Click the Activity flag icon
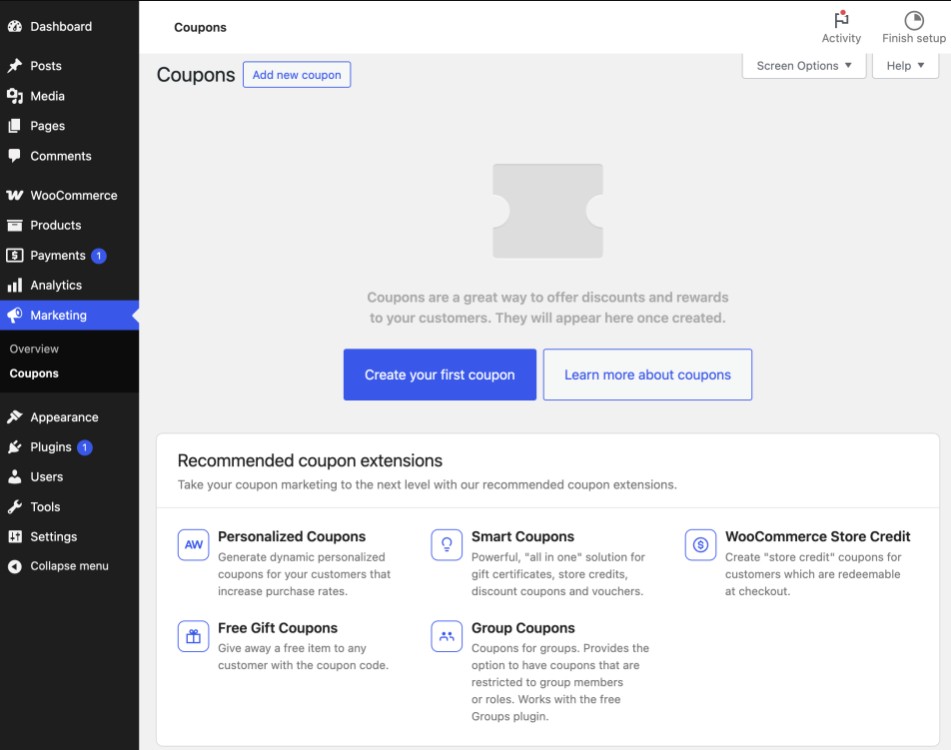The width and height of the screenshot is (951, 750). (x=841, y=17)
